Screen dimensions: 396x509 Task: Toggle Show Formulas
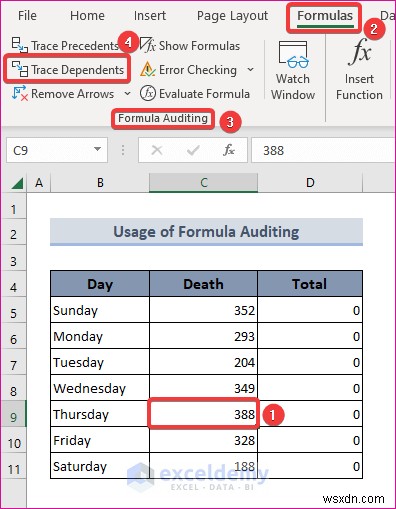[x=190, y=46]
